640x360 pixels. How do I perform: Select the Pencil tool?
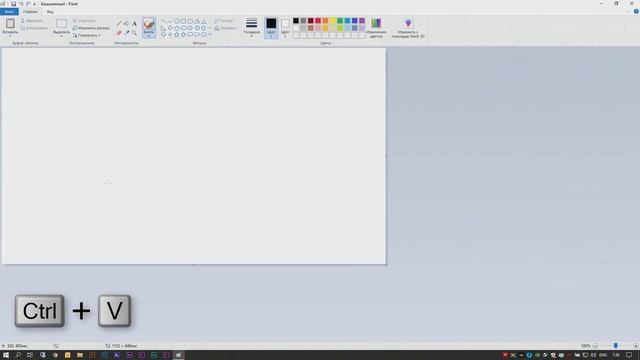[x=119, y=24]
